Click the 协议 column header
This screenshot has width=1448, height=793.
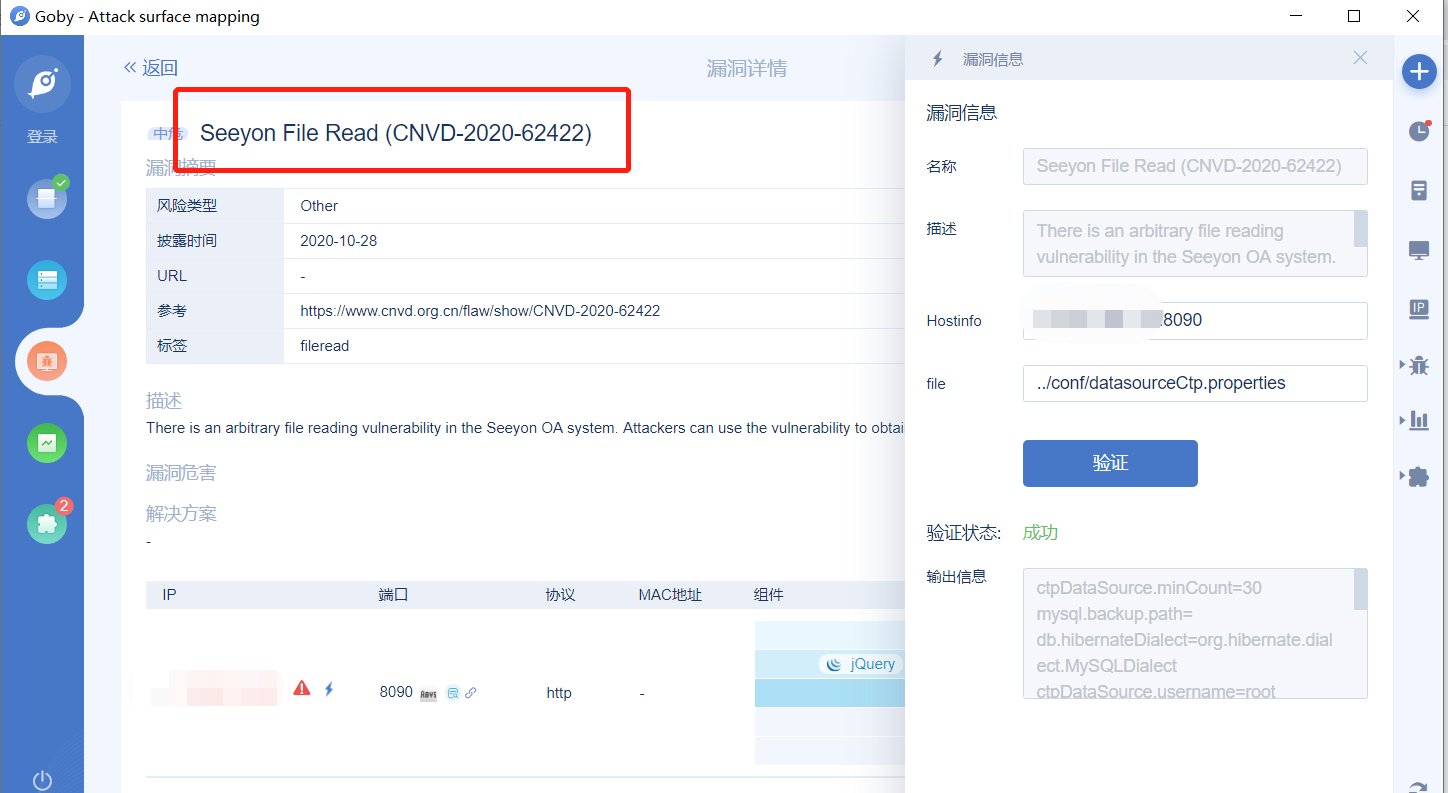[560, 595]
